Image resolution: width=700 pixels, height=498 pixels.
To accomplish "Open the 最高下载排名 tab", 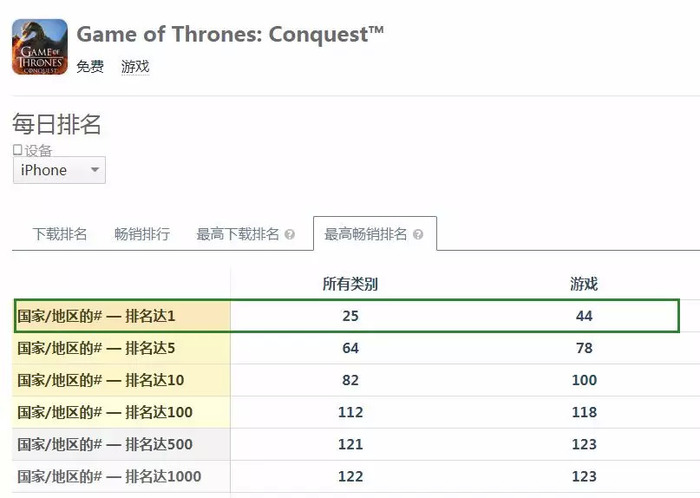I will pos(238,234).
